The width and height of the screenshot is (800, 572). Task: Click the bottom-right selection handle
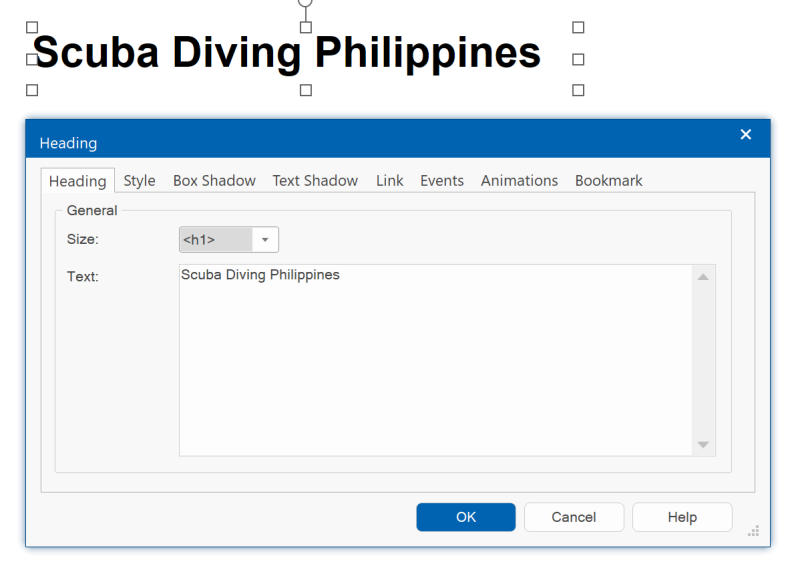578,90
